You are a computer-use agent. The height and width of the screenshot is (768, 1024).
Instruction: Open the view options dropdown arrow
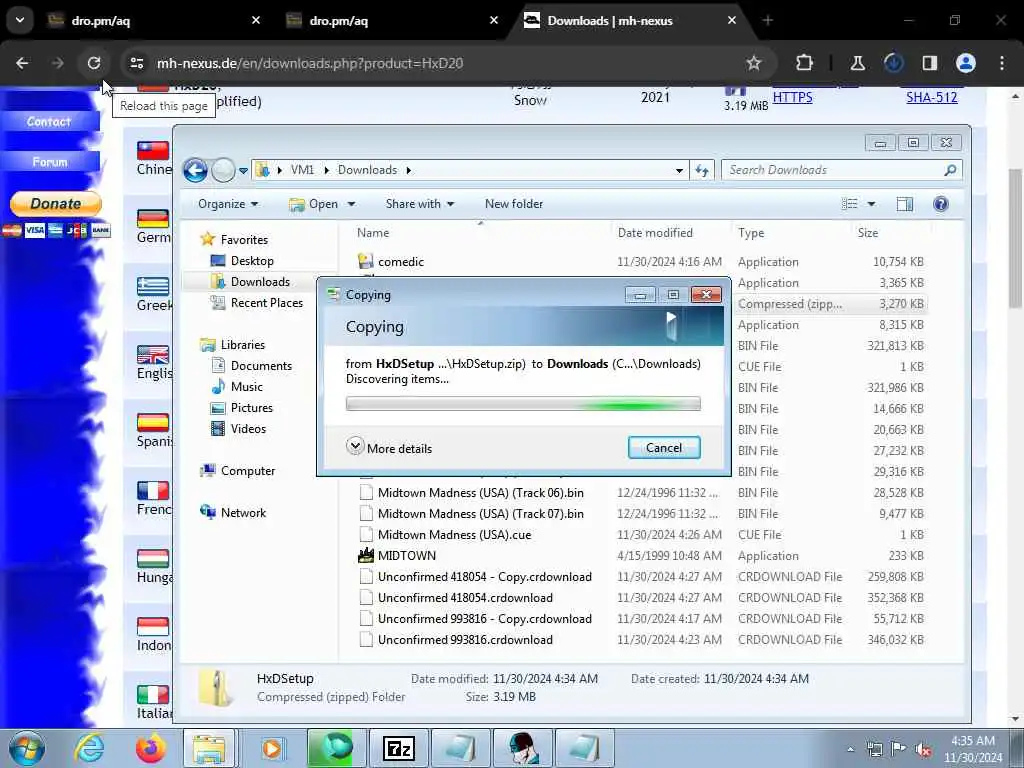[871, 204]
